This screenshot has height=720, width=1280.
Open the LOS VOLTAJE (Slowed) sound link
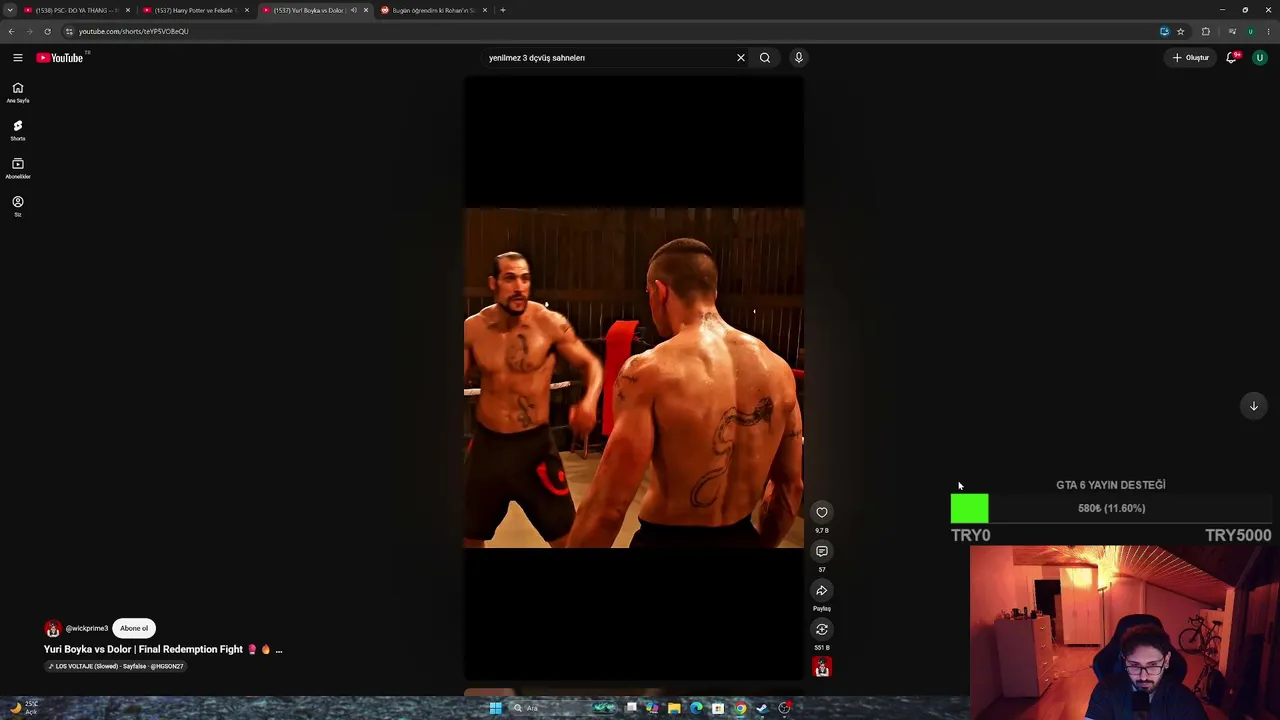tap(116, 666)
